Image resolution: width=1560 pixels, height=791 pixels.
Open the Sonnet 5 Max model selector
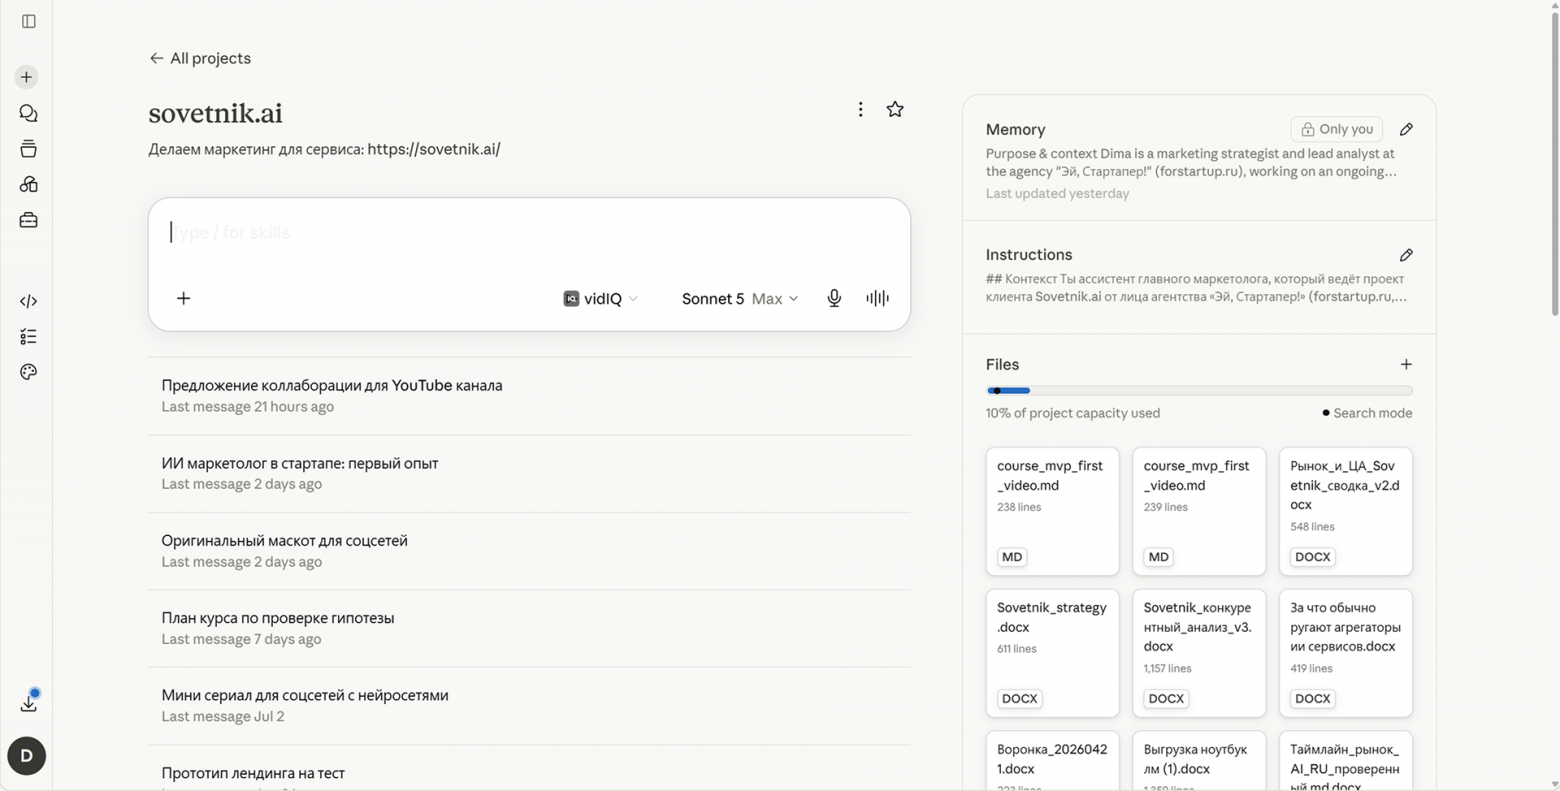click(x=740, y=298)
